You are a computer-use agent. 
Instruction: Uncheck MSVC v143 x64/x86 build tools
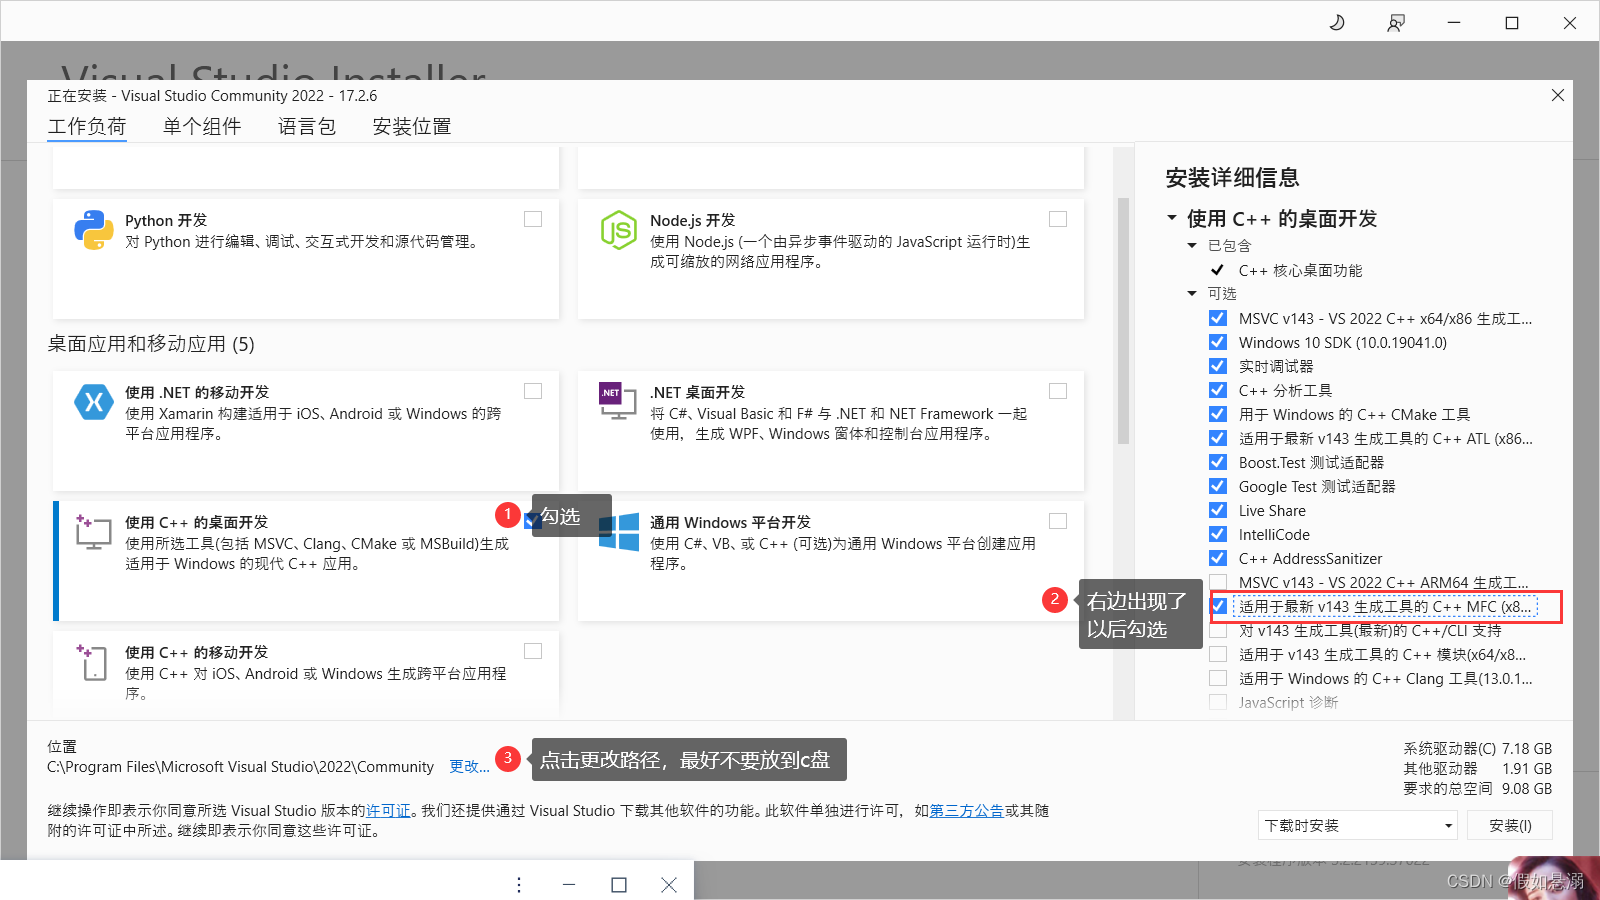click(x=1218, y=318)
